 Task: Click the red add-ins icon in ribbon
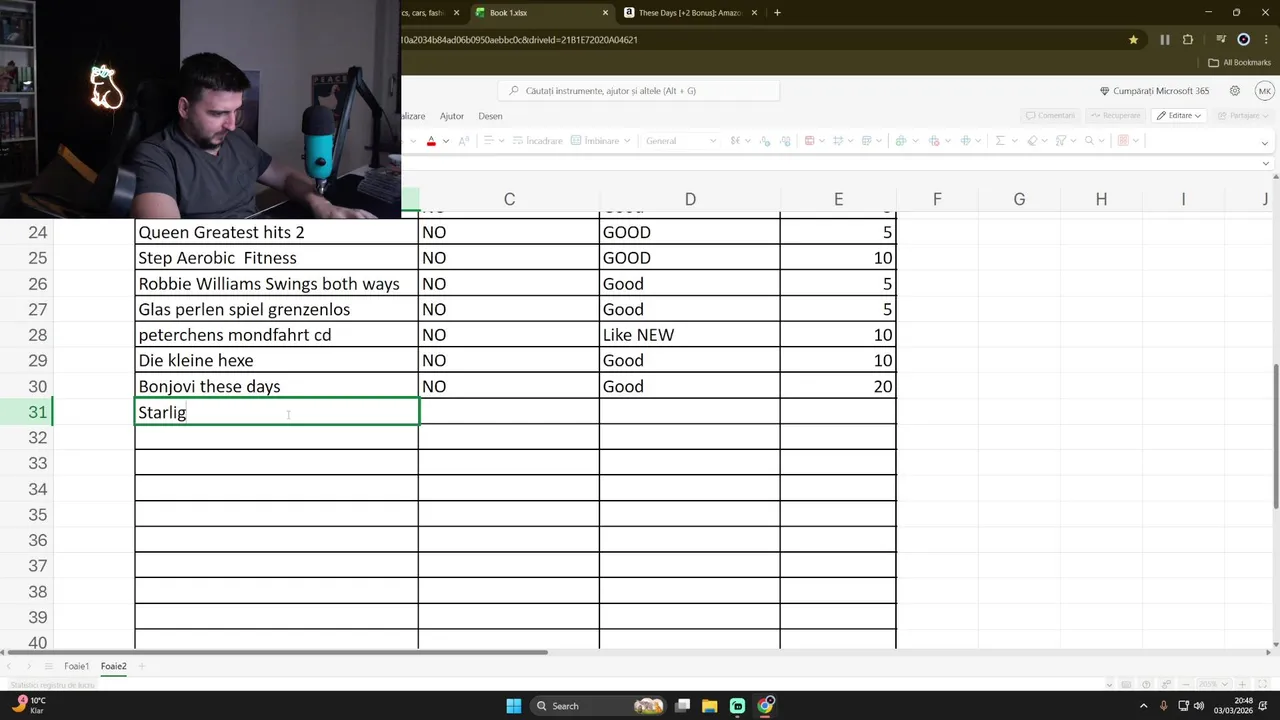click(1123, 141)
